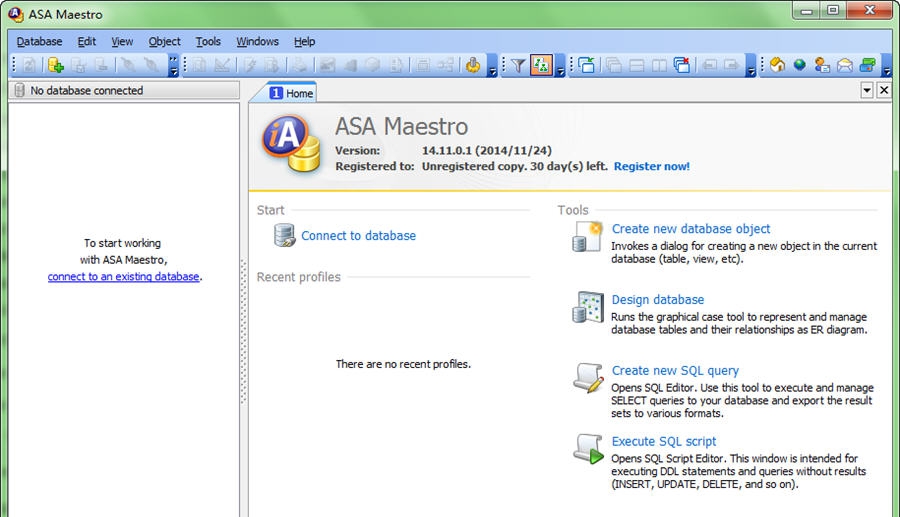Click the Design database icon
This screenshot has height=517, width=900.
click(588, 307)
